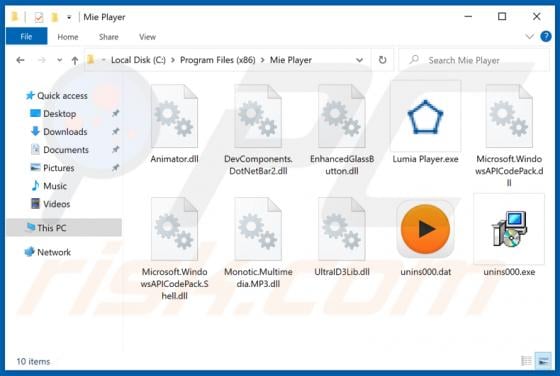Image resolution: width=560 pixels, height=376 pixels.
Task: Switch to details view layout
Action: (x=526, y=361)
